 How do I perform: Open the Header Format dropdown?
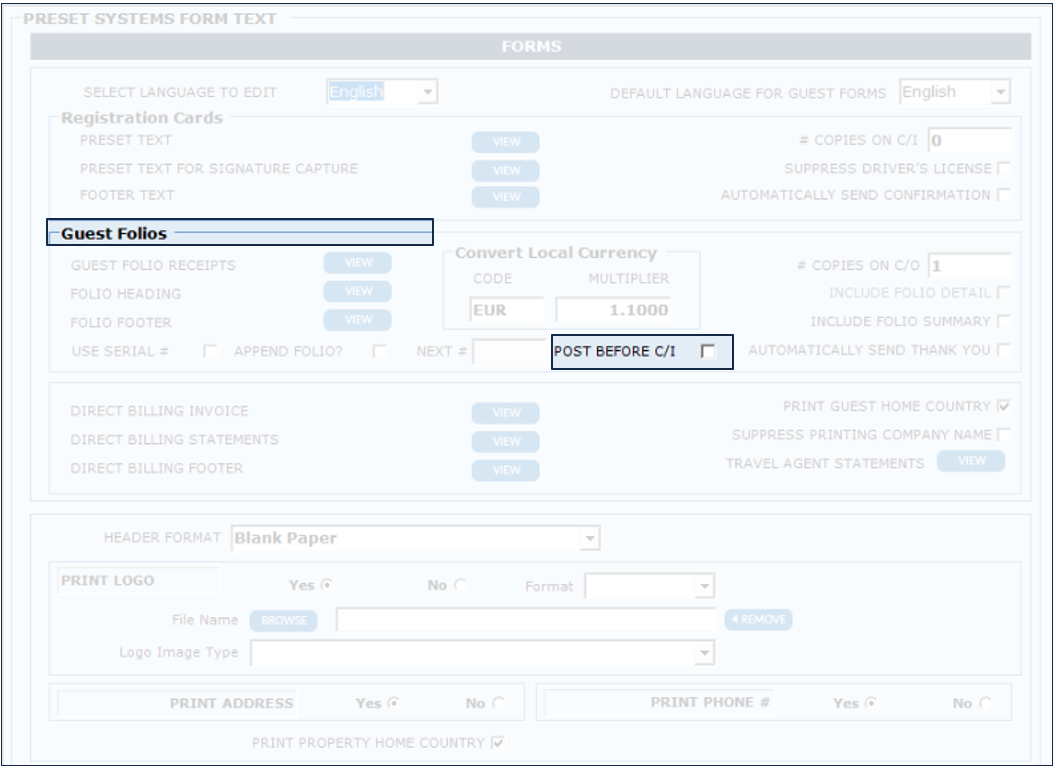(591, 539)
